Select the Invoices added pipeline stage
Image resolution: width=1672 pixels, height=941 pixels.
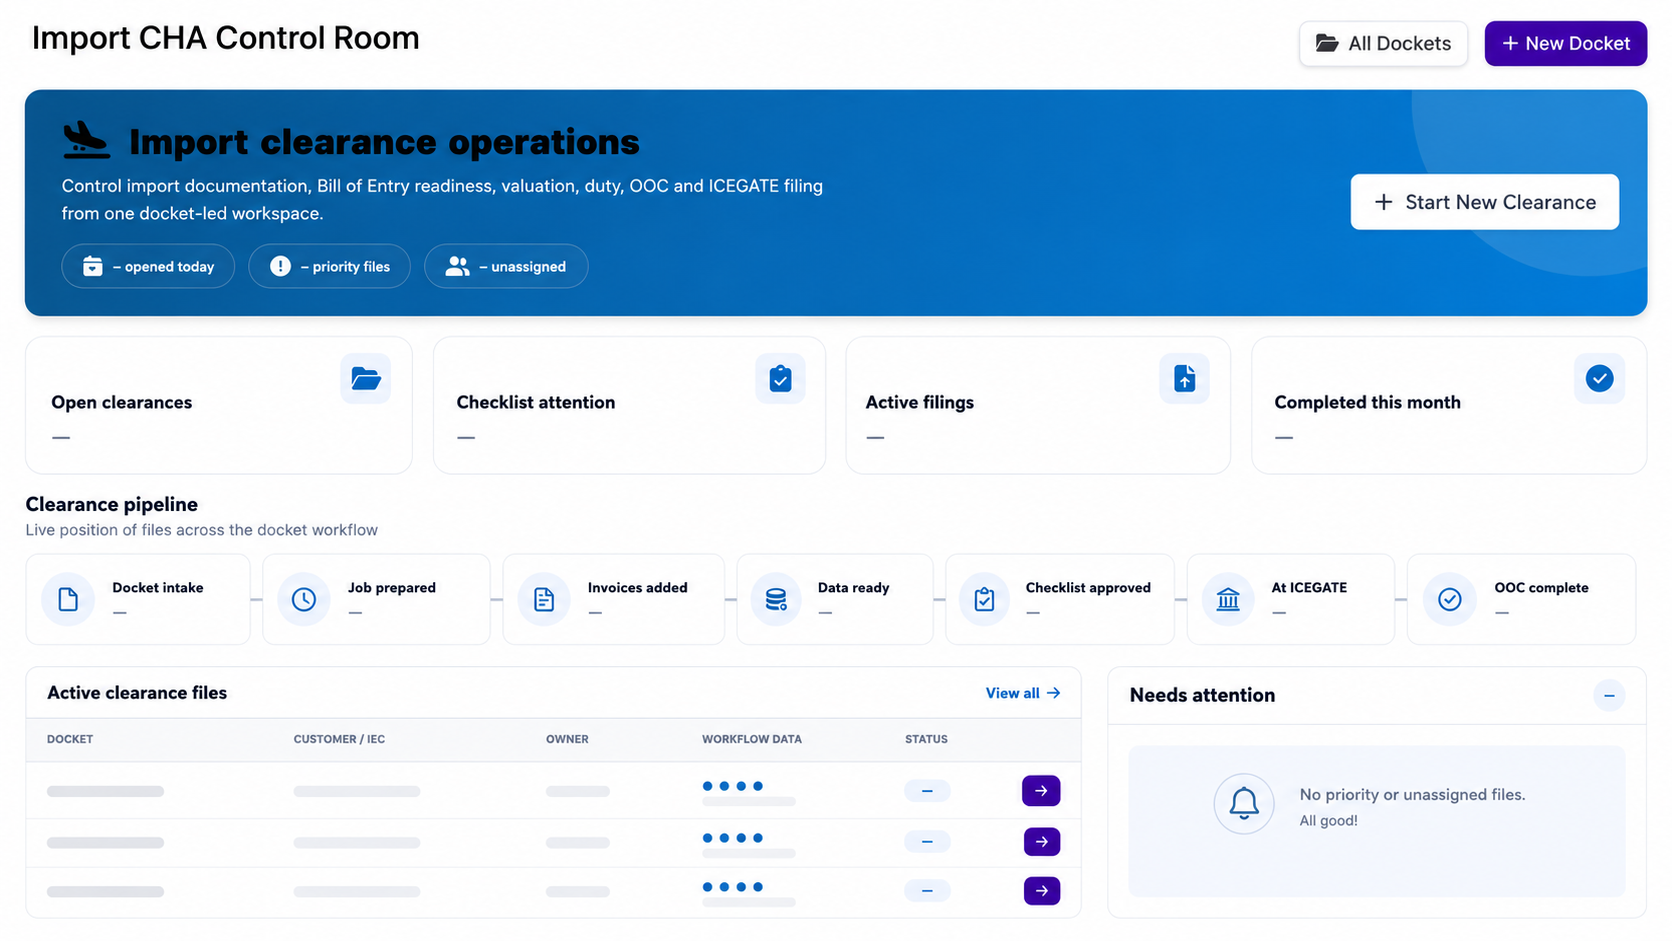coord(614,599)
